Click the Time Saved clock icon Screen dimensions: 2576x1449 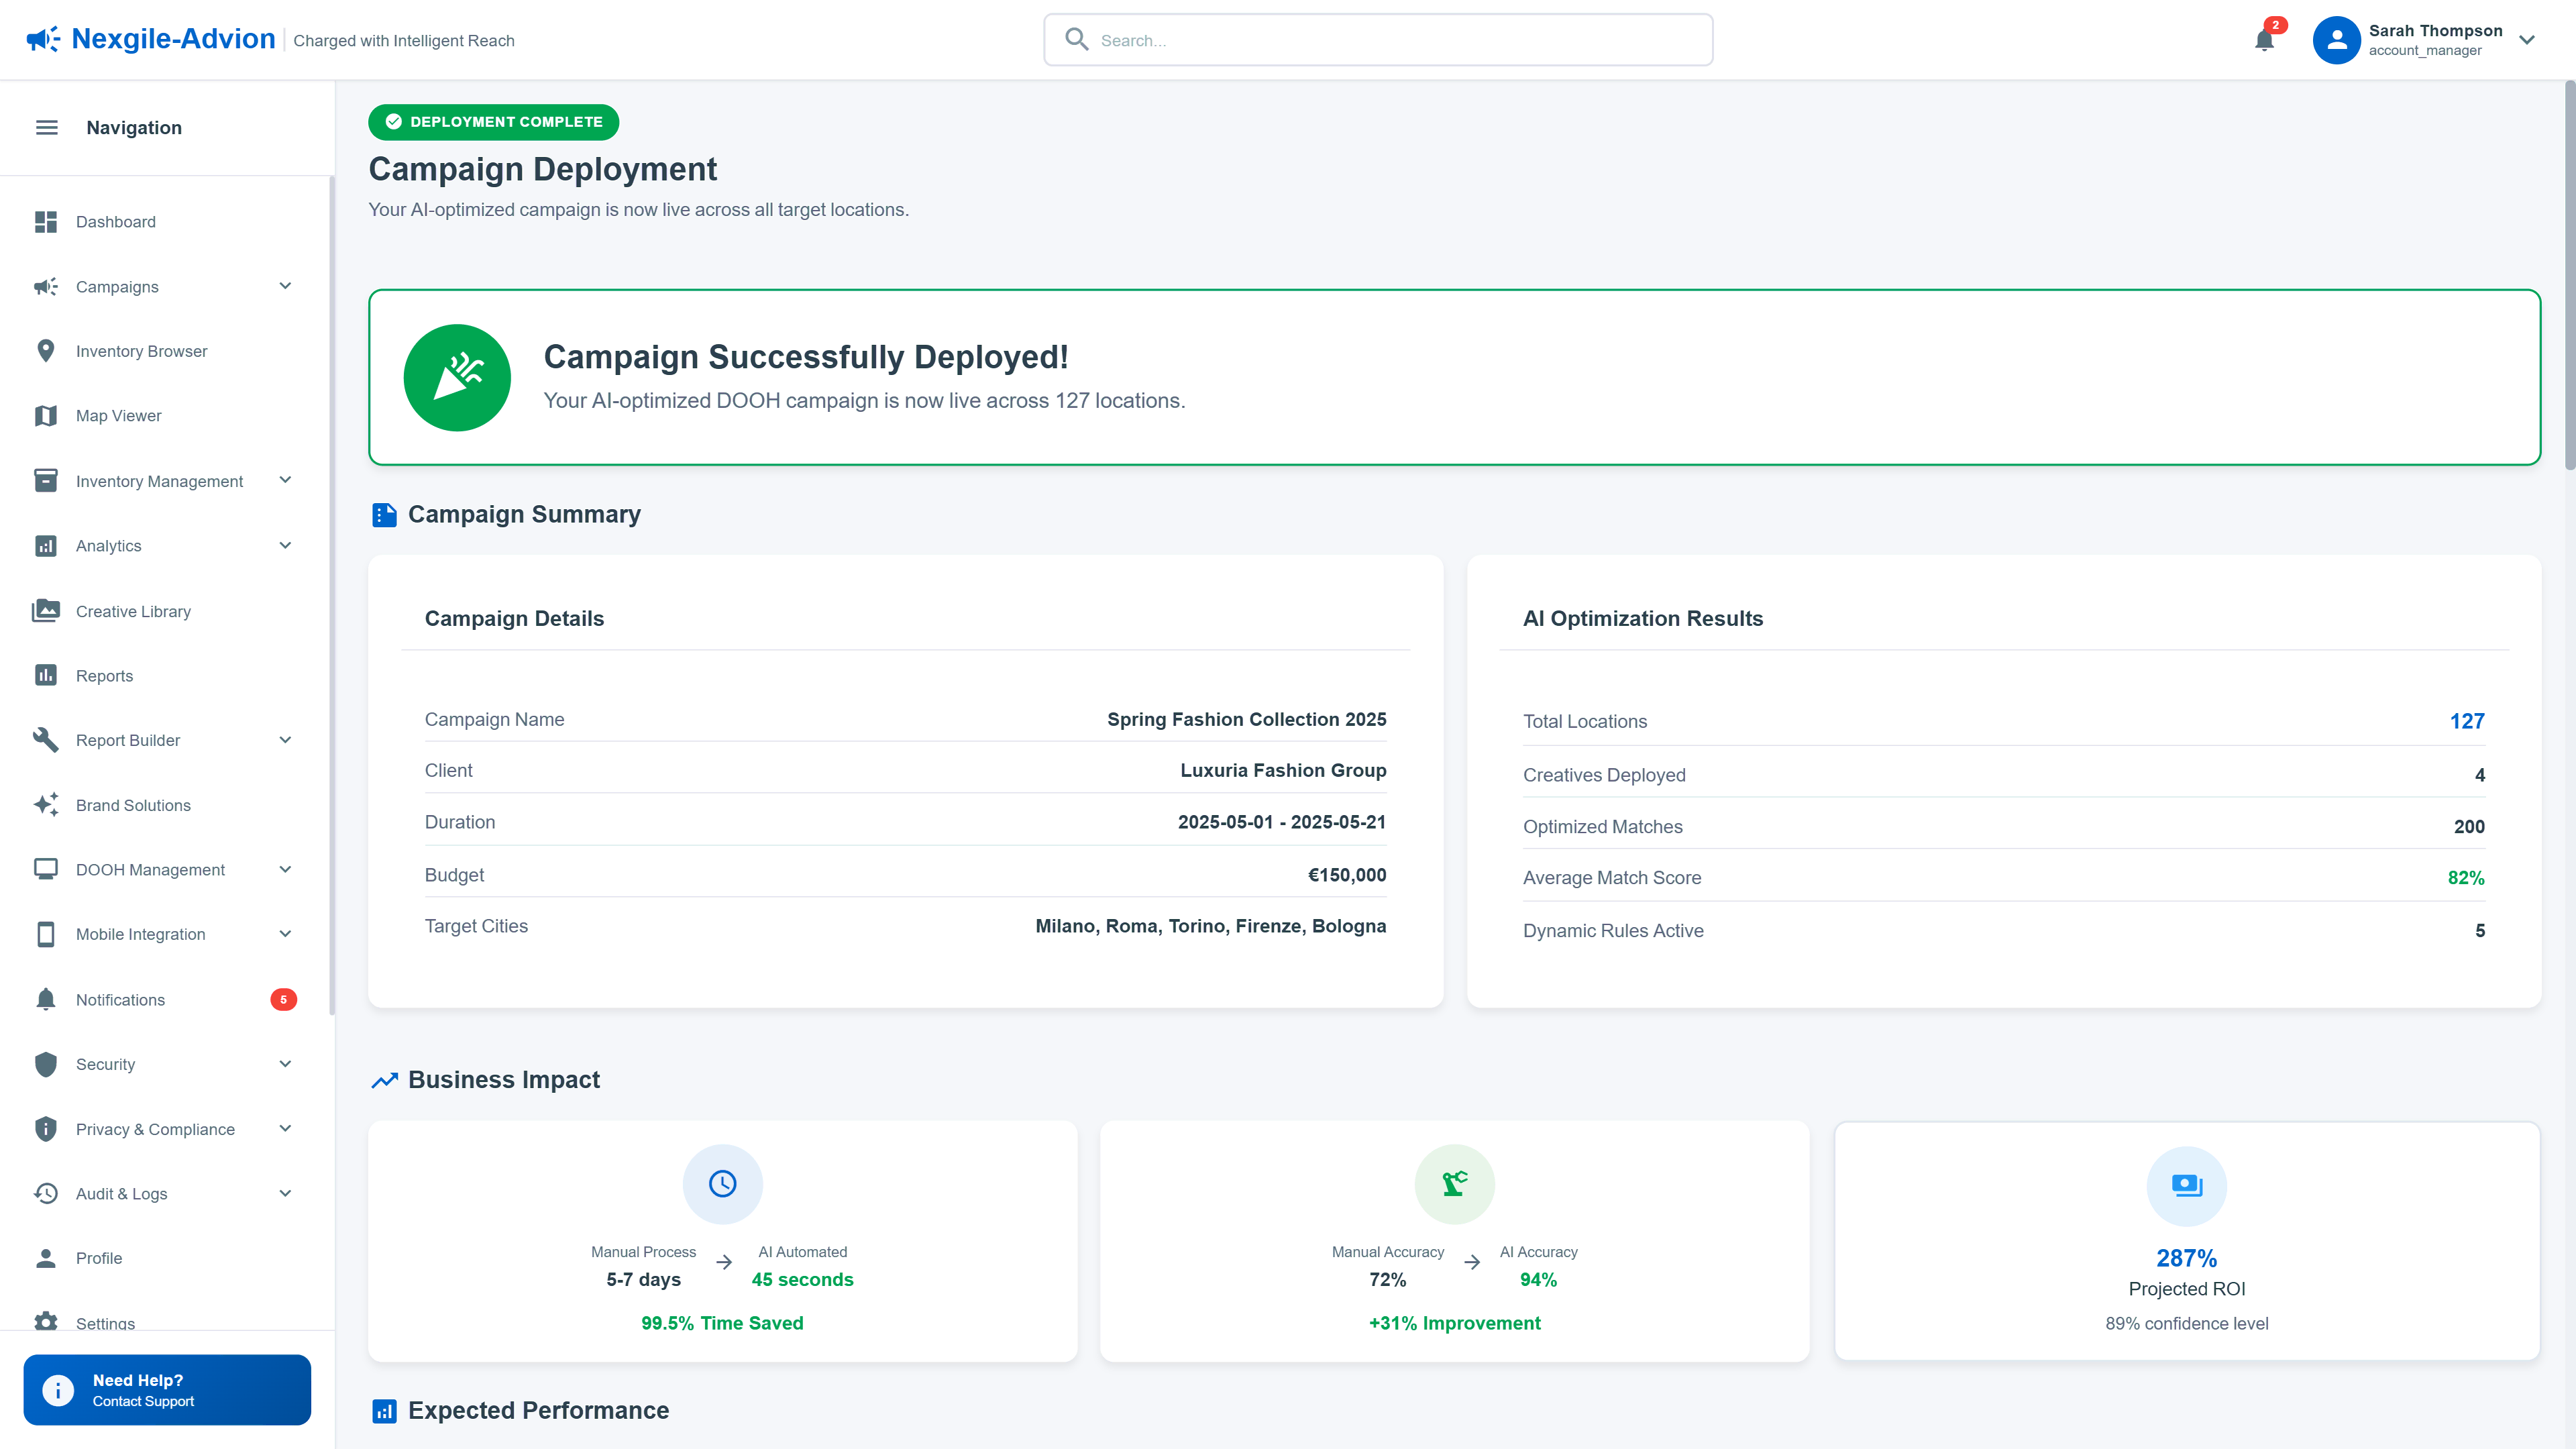click(x=722, y=1184)
